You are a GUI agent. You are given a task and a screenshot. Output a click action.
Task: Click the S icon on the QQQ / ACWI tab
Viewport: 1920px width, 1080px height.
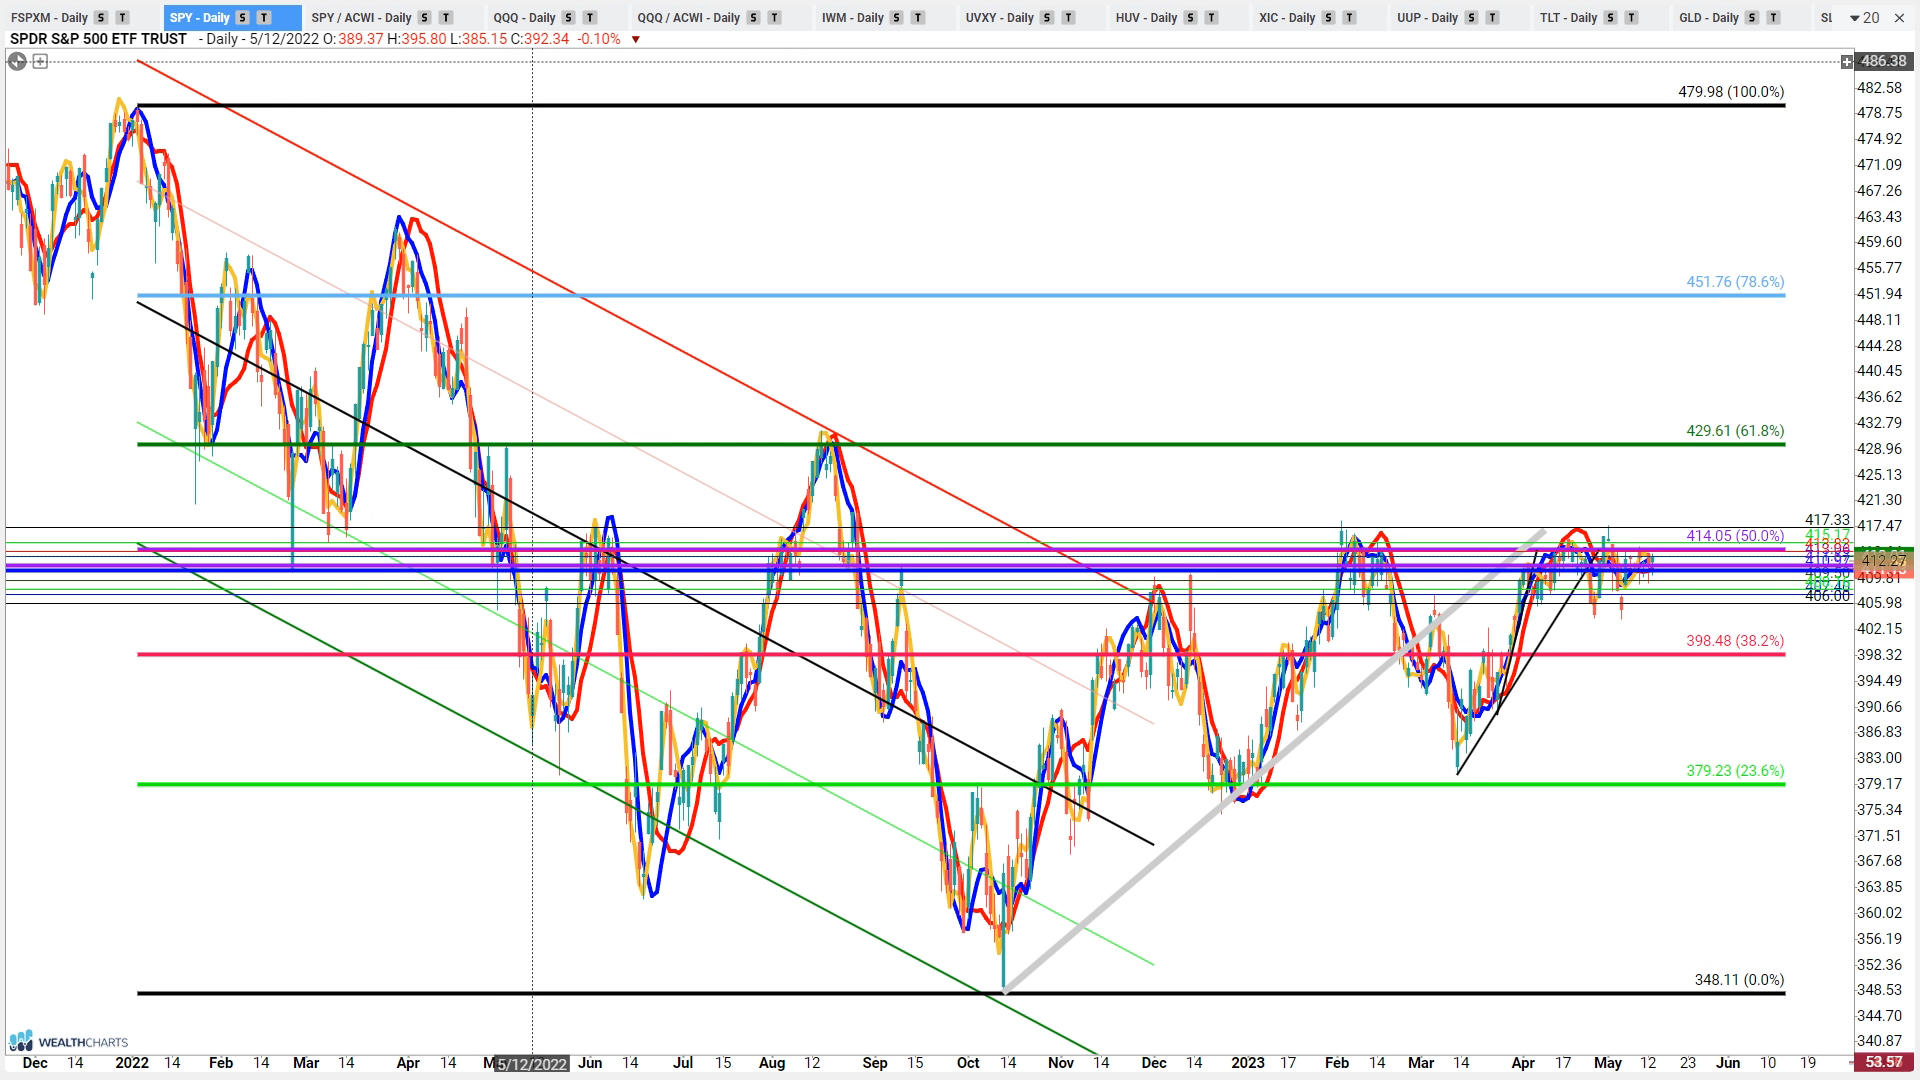(752, 17)
